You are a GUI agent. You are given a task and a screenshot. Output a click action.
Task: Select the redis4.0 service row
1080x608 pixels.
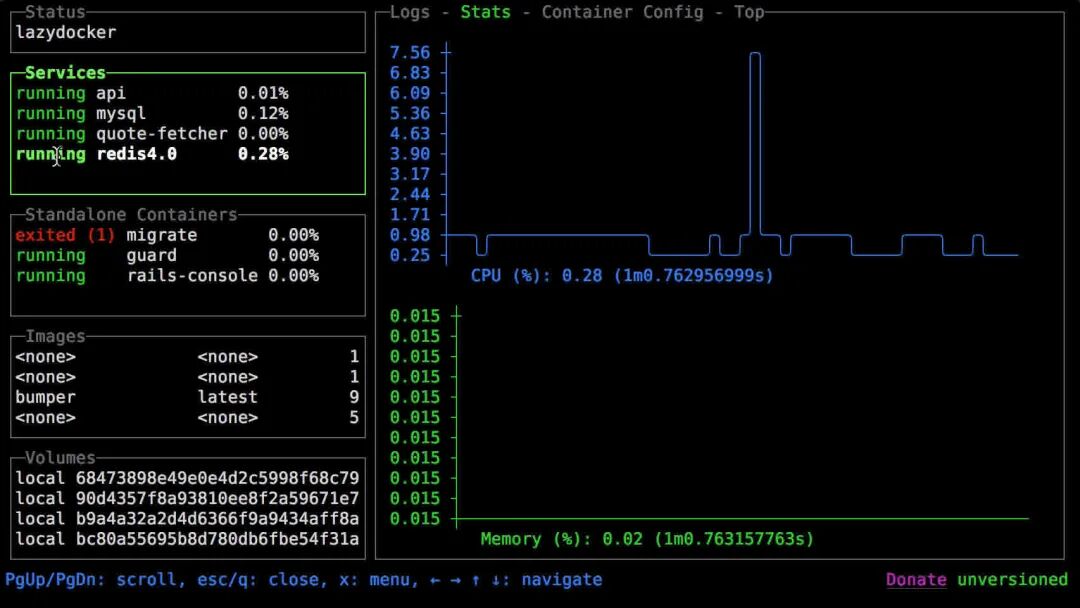(x=187, y=154)
